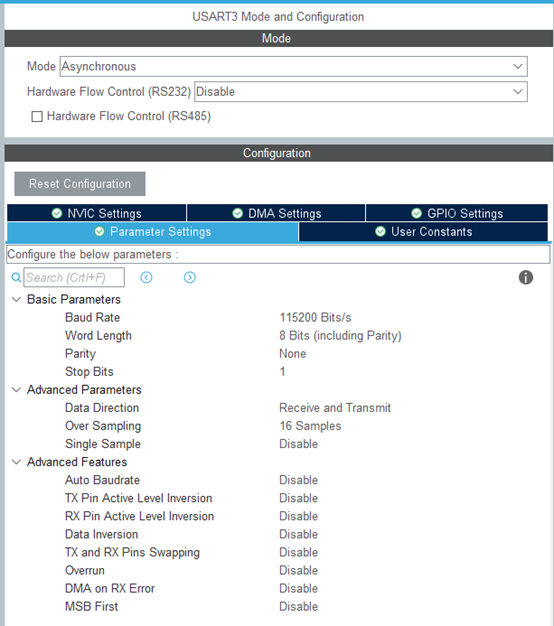
Task: Click the Reset Configuration button
Action: tap(80, 184)
